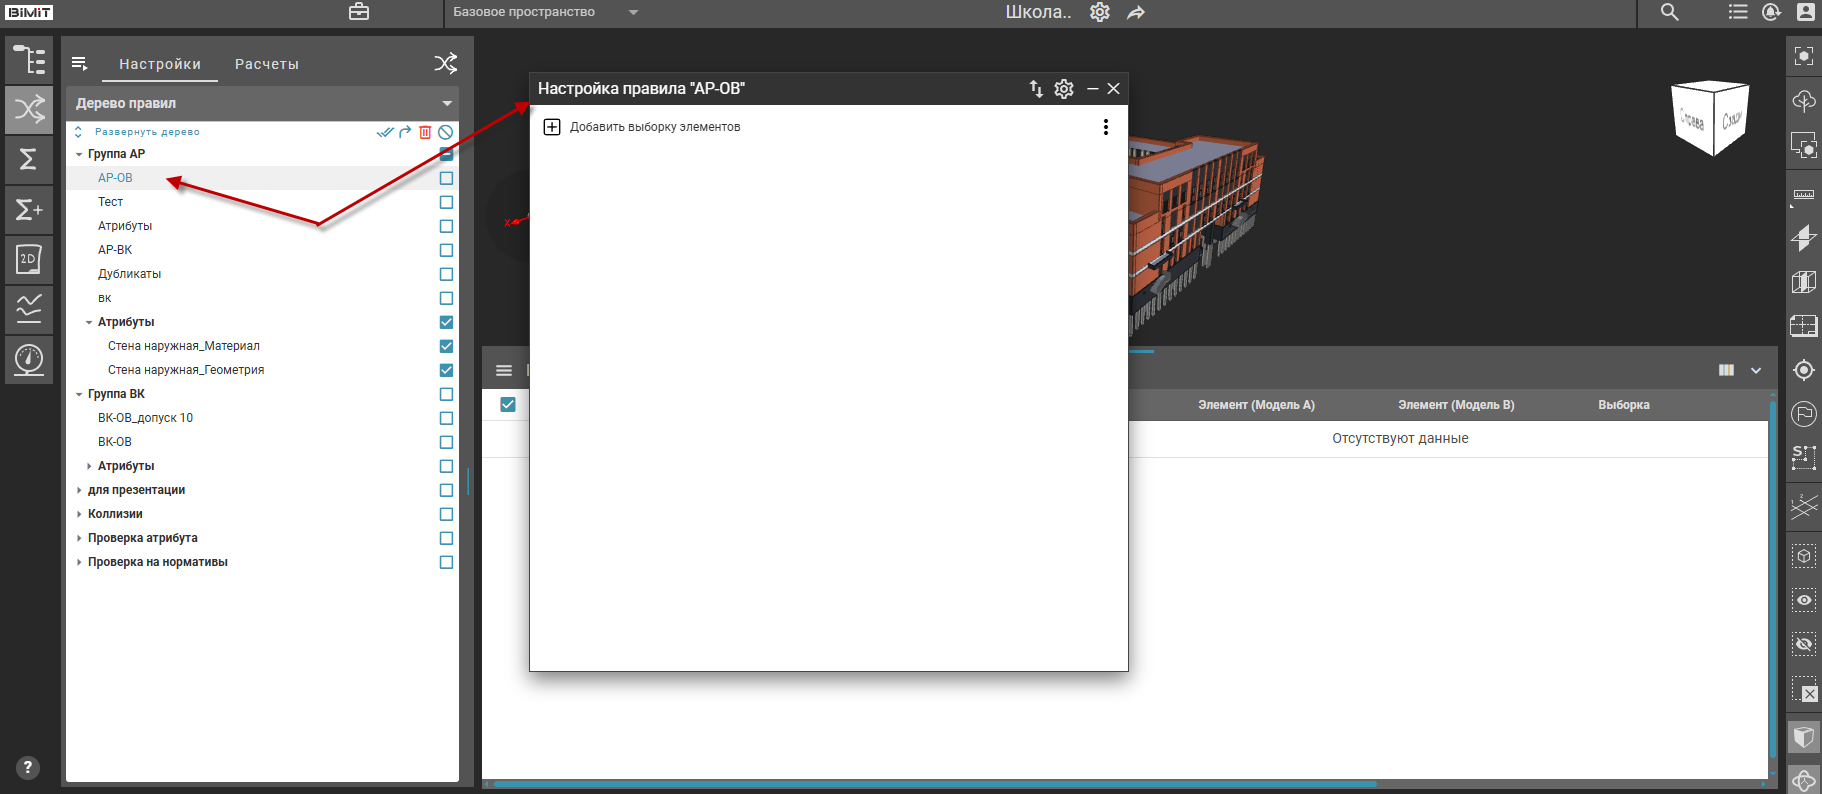Open the model tree panel icon

click(29, 60)
